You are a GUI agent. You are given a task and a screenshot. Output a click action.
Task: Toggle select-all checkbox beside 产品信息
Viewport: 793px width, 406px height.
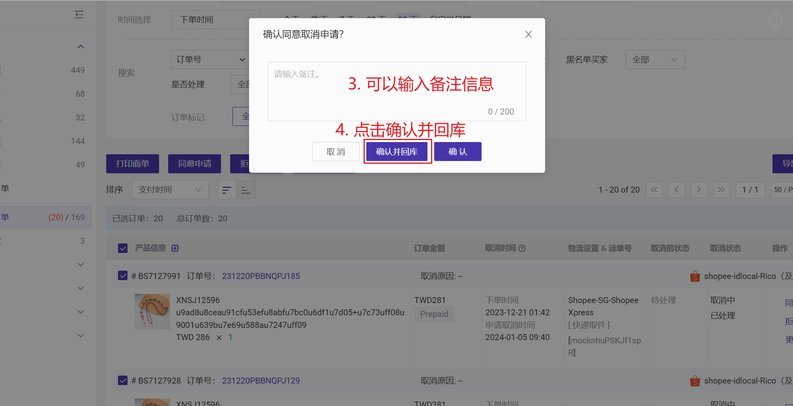tap(122, 248)
